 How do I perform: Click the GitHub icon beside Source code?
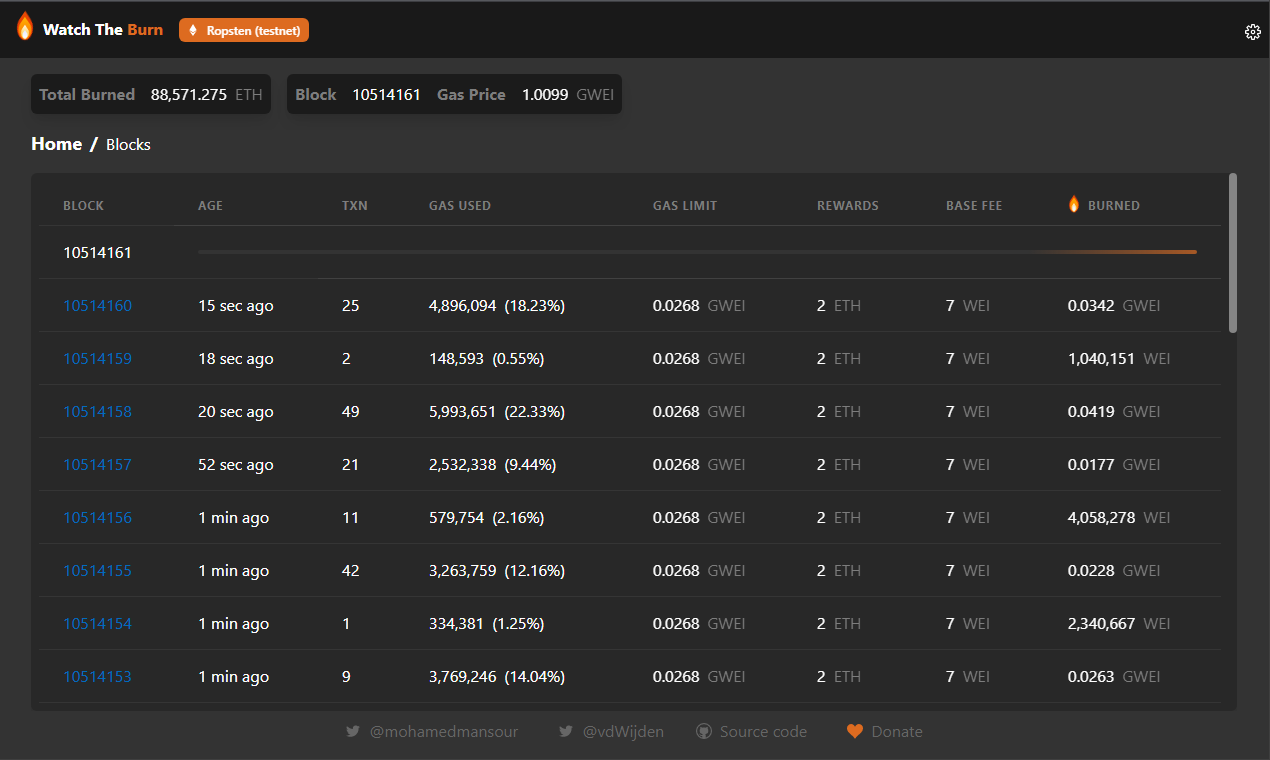point(704,731)
